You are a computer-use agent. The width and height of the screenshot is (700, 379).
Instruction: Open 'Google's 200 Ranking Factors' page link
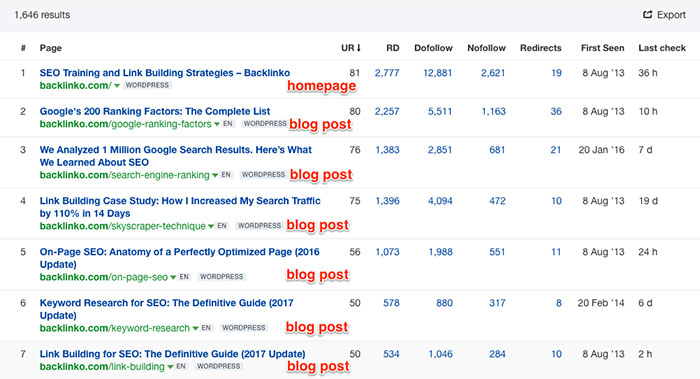coord(155,111)
